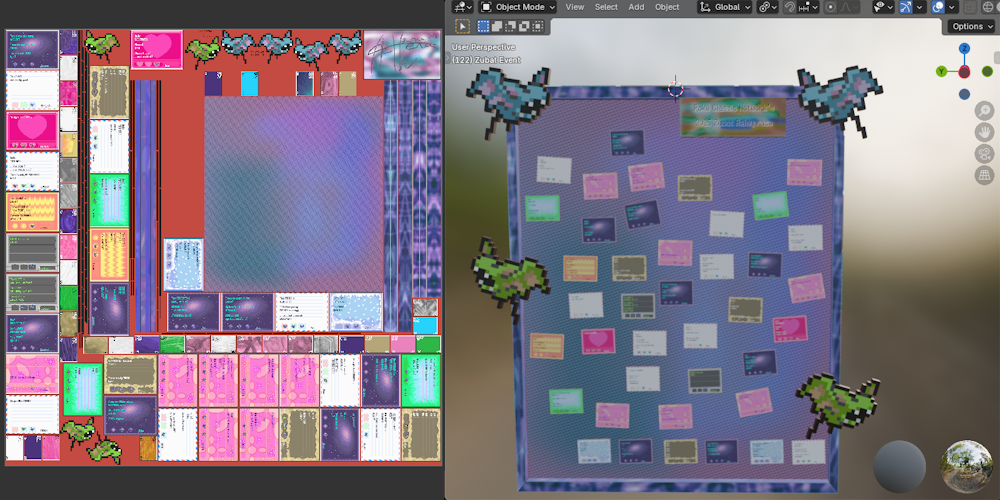Screen dimensions: 1000x500
Task: Open the editor type selector
Action: point(462,7)
